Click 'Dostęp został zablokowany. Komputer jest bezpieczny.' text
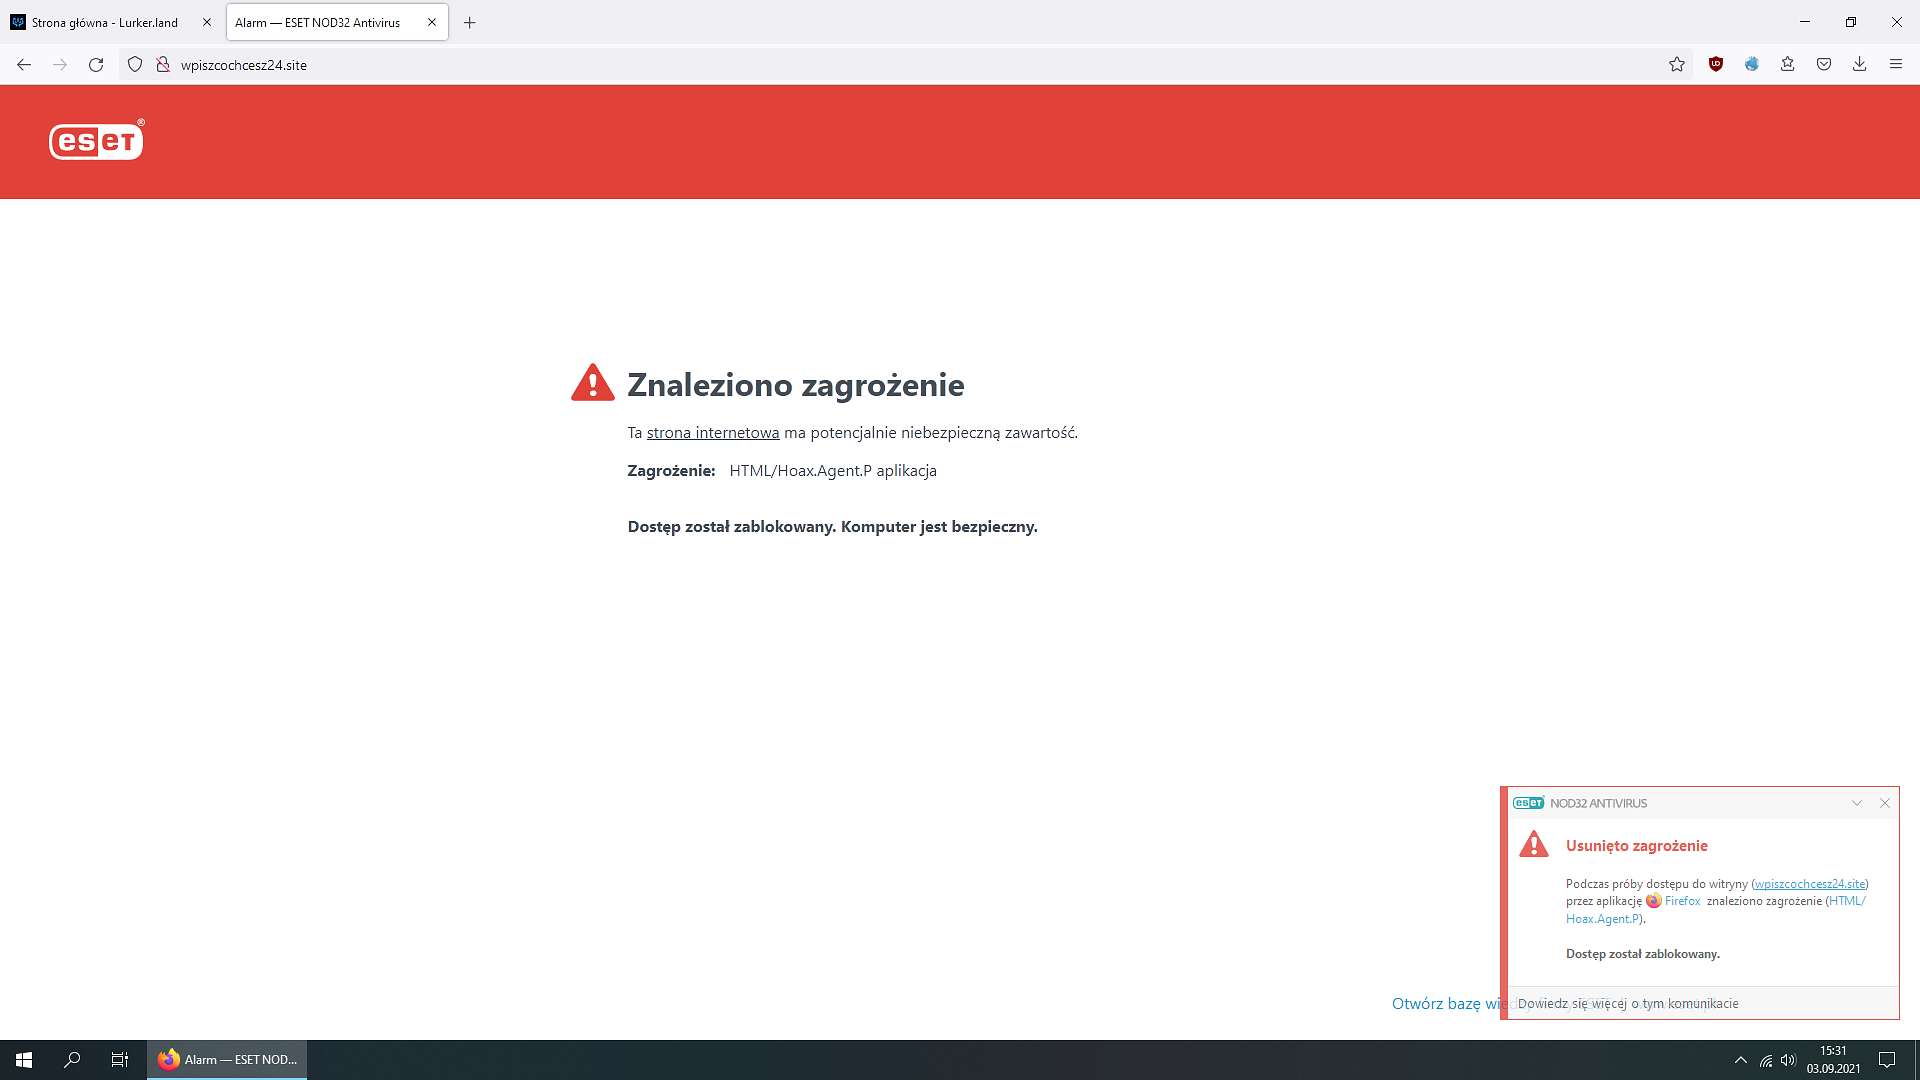This screenshot has height=1080, width=1920. [x=832, y=527]
